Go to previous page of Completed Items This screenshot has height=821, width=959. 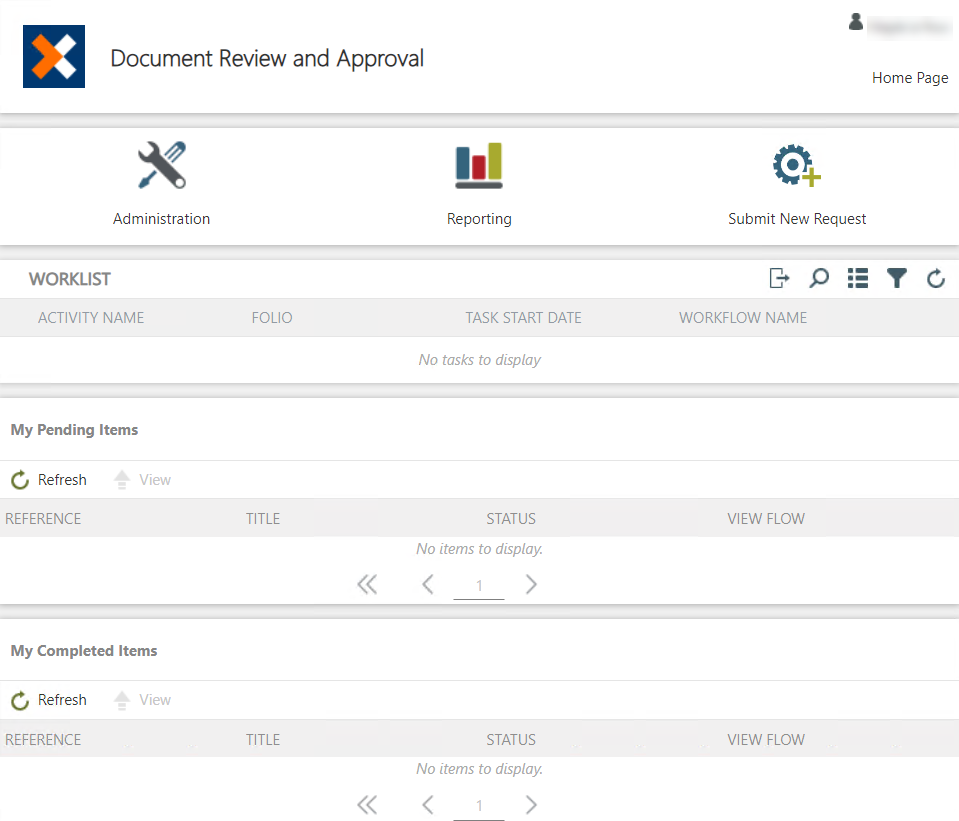428,805
